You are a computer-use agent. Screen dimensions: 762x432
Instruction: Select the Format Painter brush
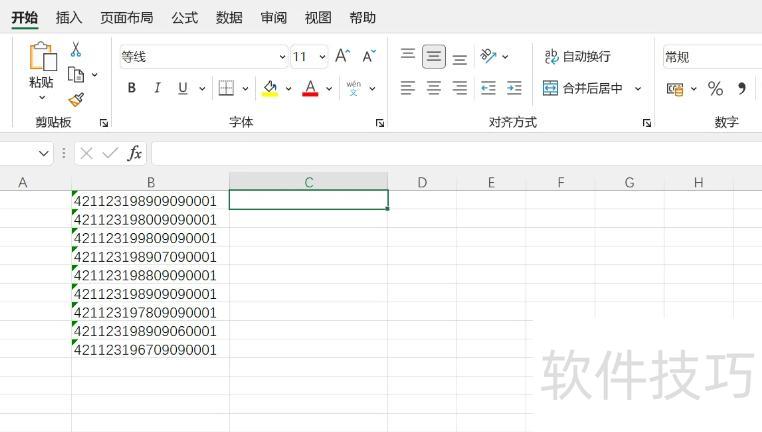click(76, 100)
